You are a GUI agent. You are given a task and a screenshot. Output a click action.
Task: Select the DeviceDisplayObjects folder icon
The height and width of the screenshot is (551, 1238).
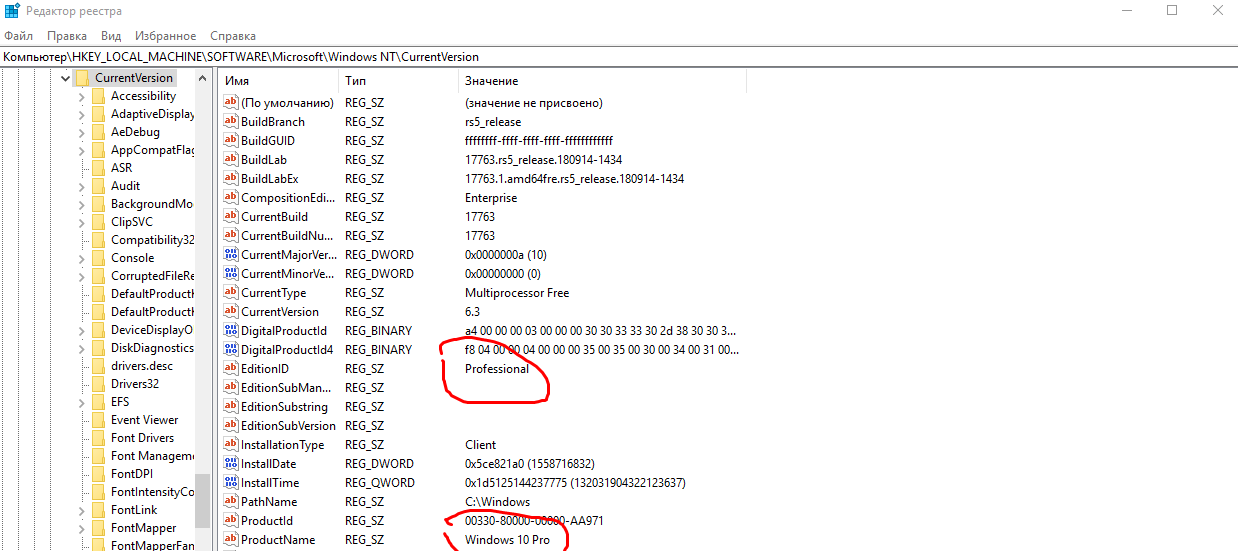coord(98,330)
